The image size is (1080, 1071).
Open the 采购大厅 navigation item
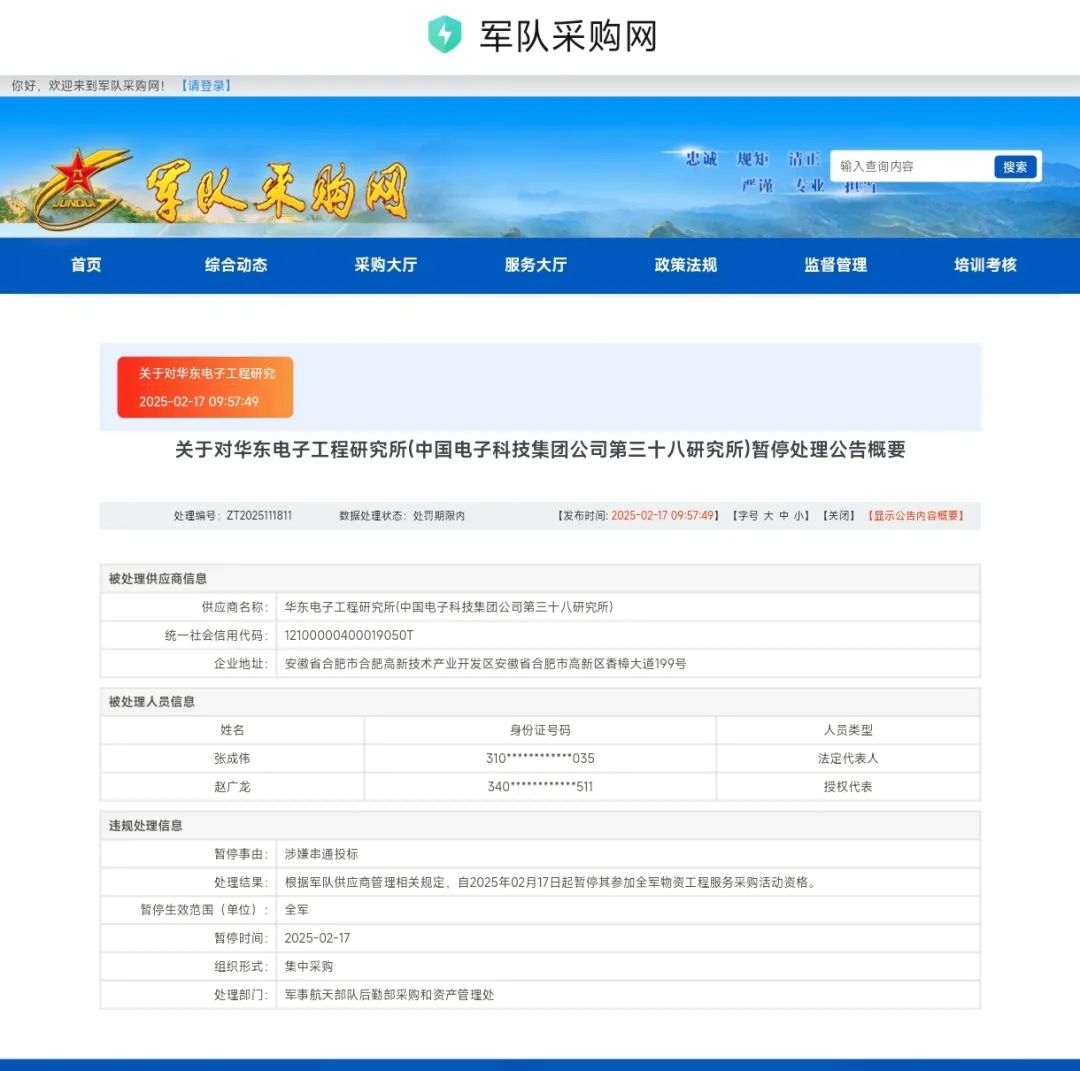[386, 265]
